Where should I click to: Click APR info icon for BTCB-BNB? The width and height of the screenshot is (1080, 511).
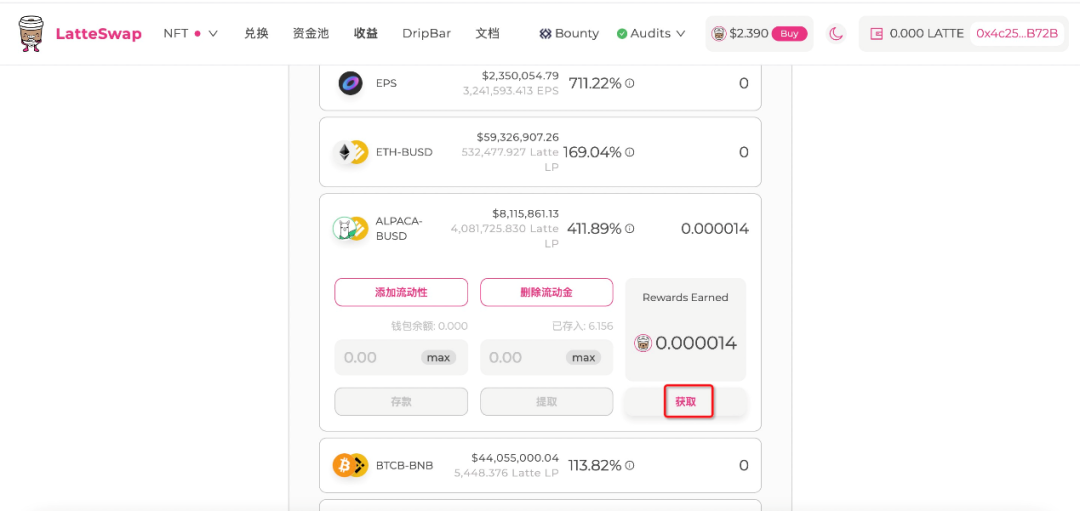630,465
